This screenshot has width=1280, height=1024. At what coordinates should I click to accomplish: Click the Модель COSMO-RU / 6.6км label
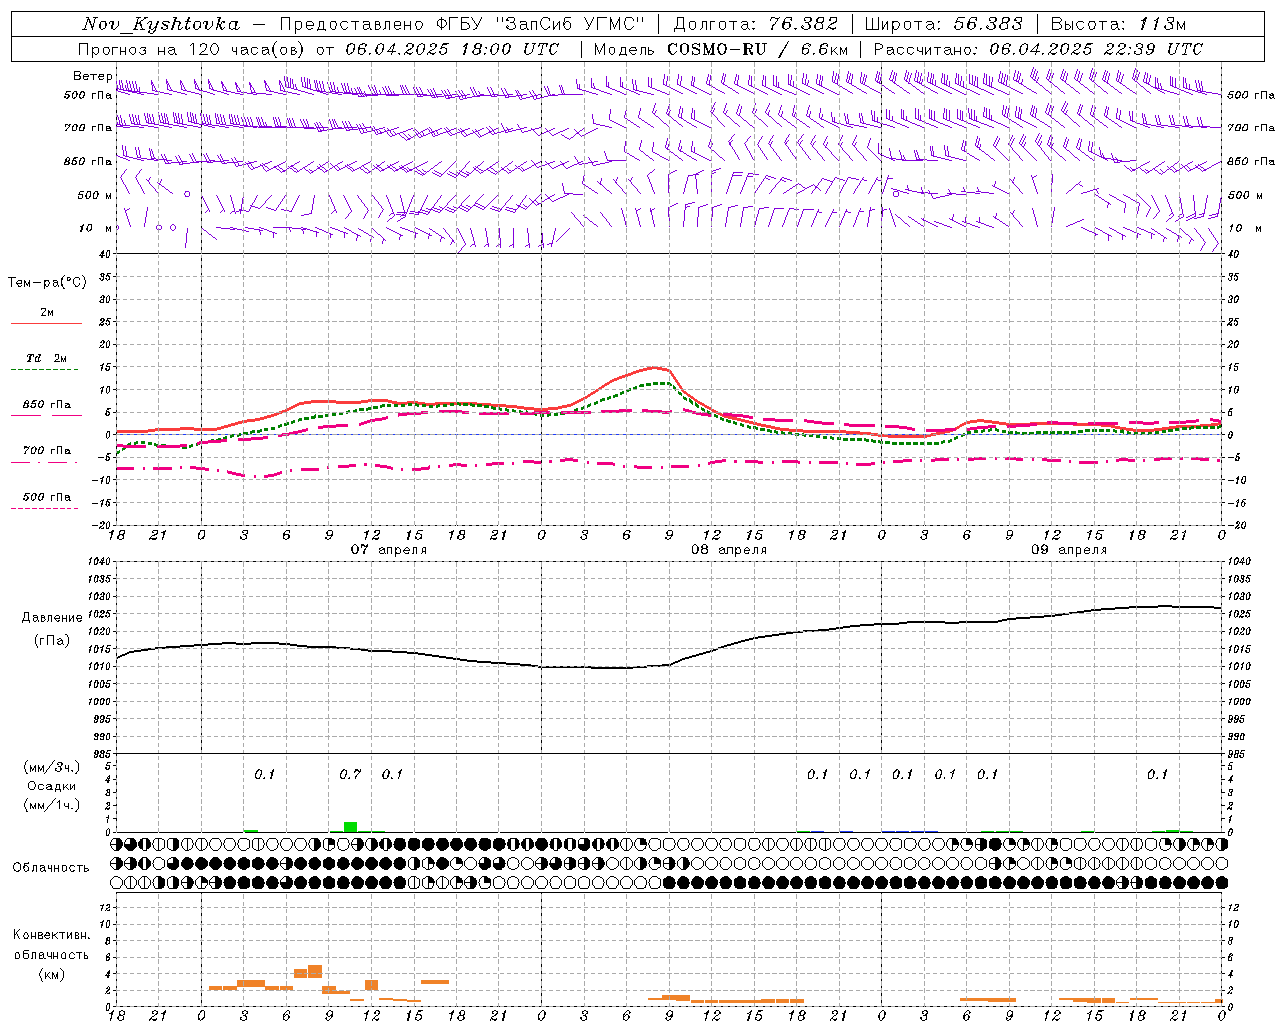[721, 49]
